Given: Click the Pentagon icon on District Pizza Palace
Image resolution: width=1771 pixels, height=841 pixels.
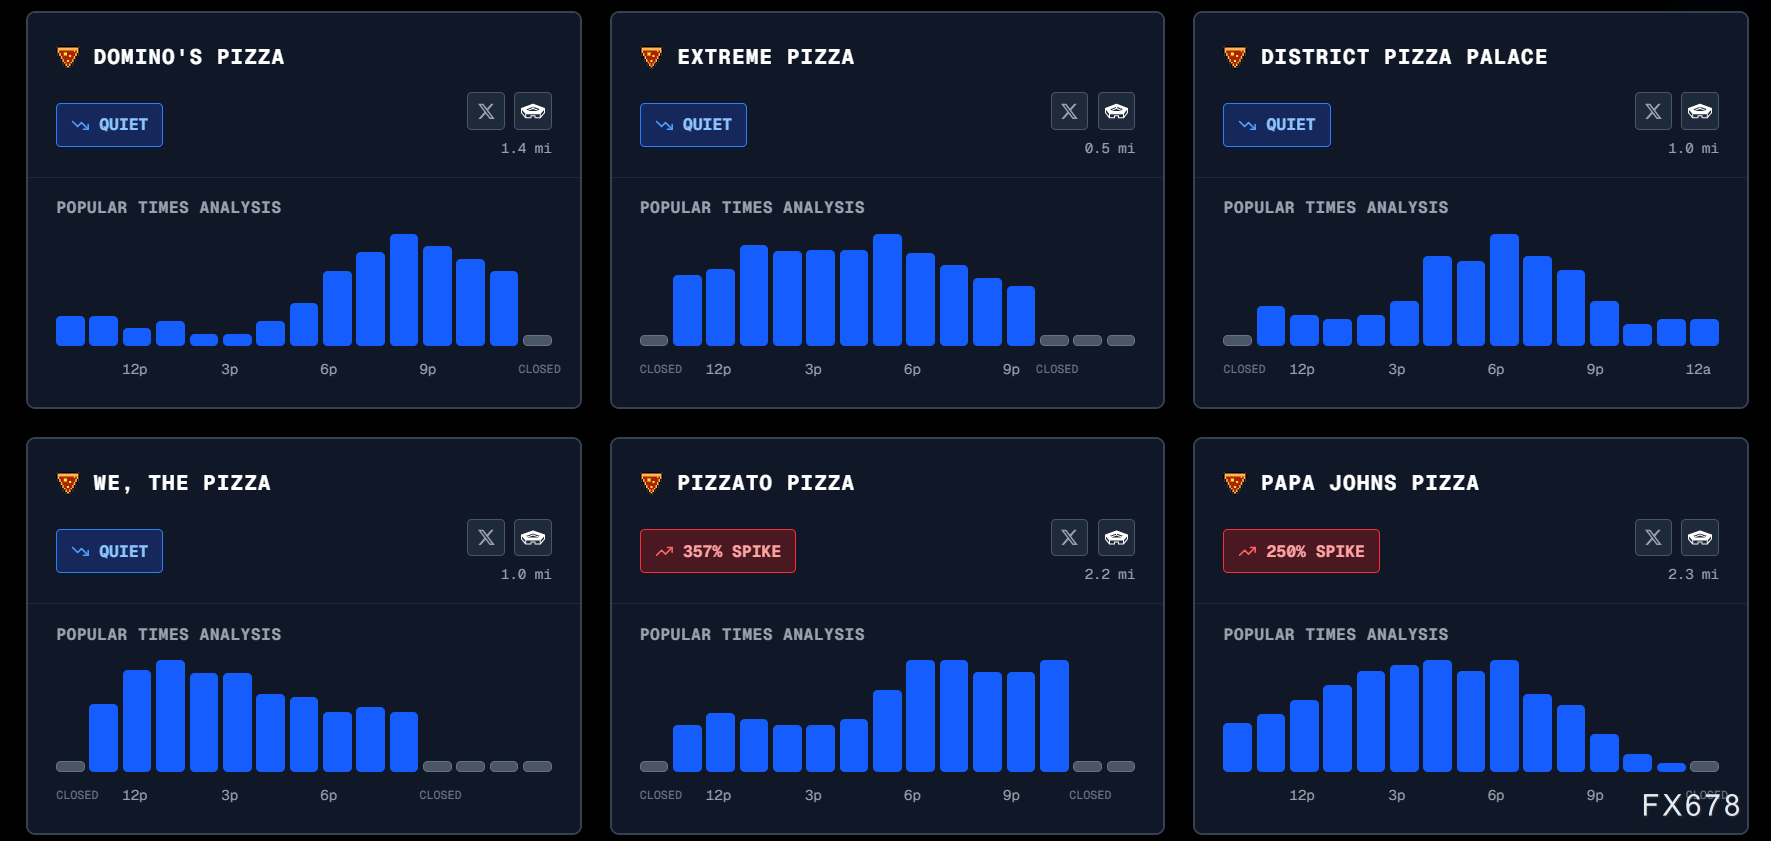Looking at the screenshot, I should 1700,111.
